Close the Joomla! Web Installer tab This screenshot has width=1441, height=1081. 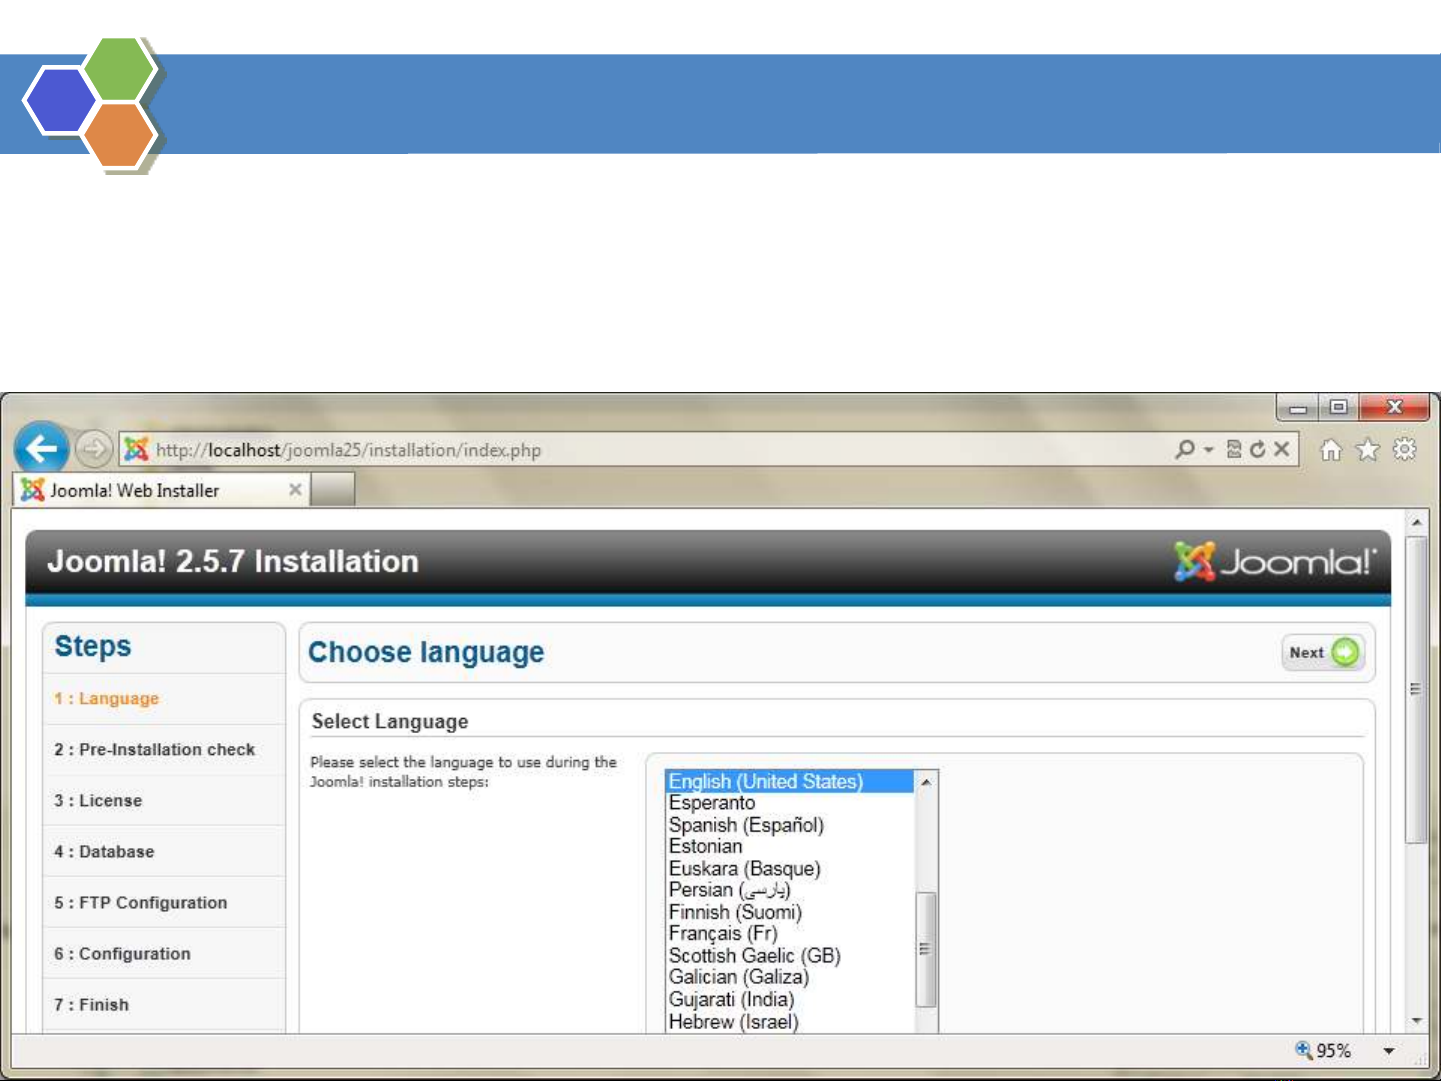point(295,489)
